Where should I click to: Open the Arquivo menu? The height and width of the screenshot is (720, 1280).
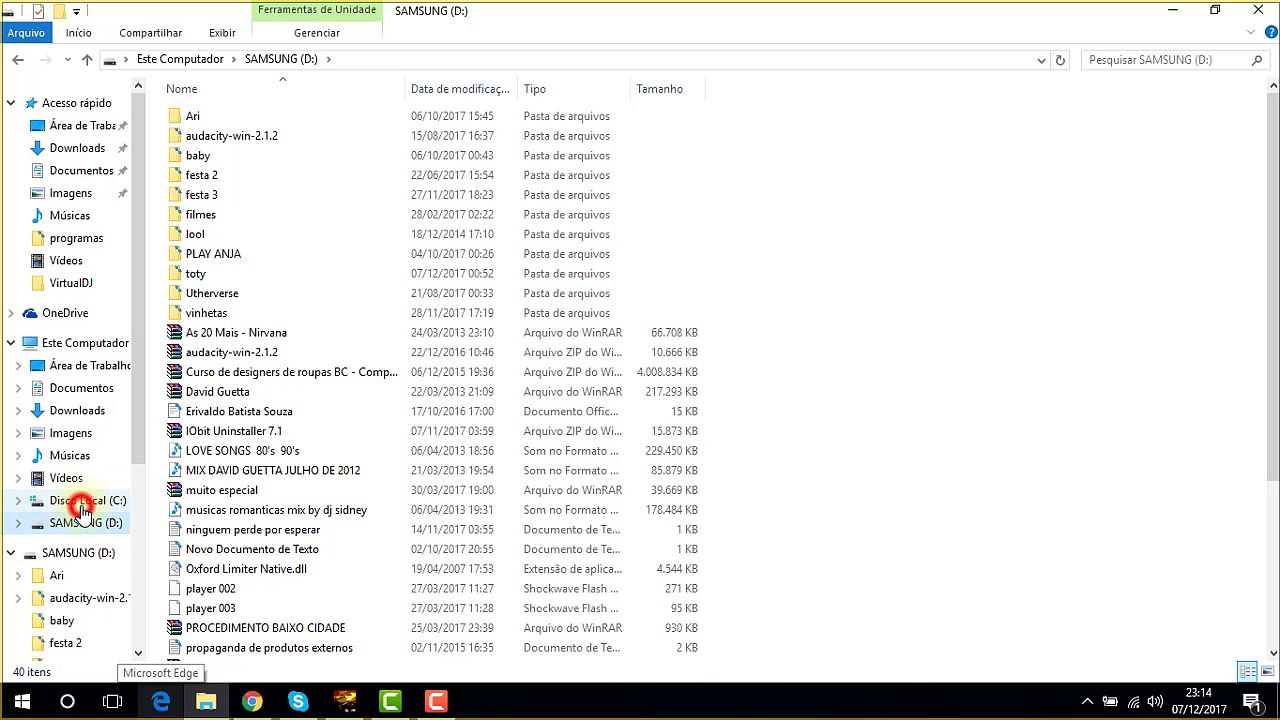[26, 33]
